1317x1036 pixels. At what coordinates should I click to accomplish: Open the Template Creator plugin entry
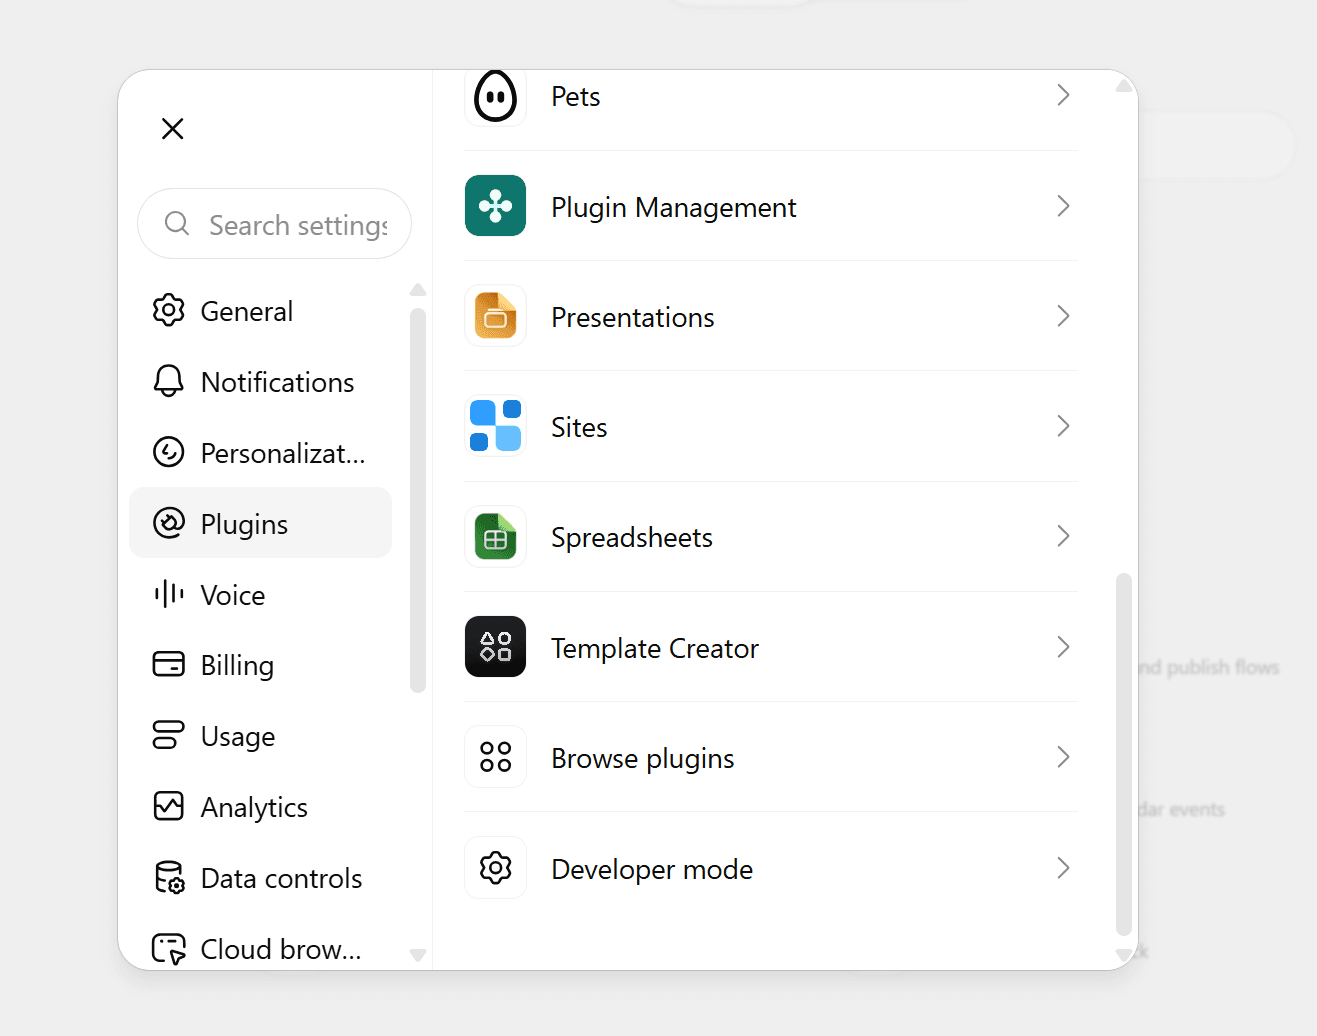[771, 647]
